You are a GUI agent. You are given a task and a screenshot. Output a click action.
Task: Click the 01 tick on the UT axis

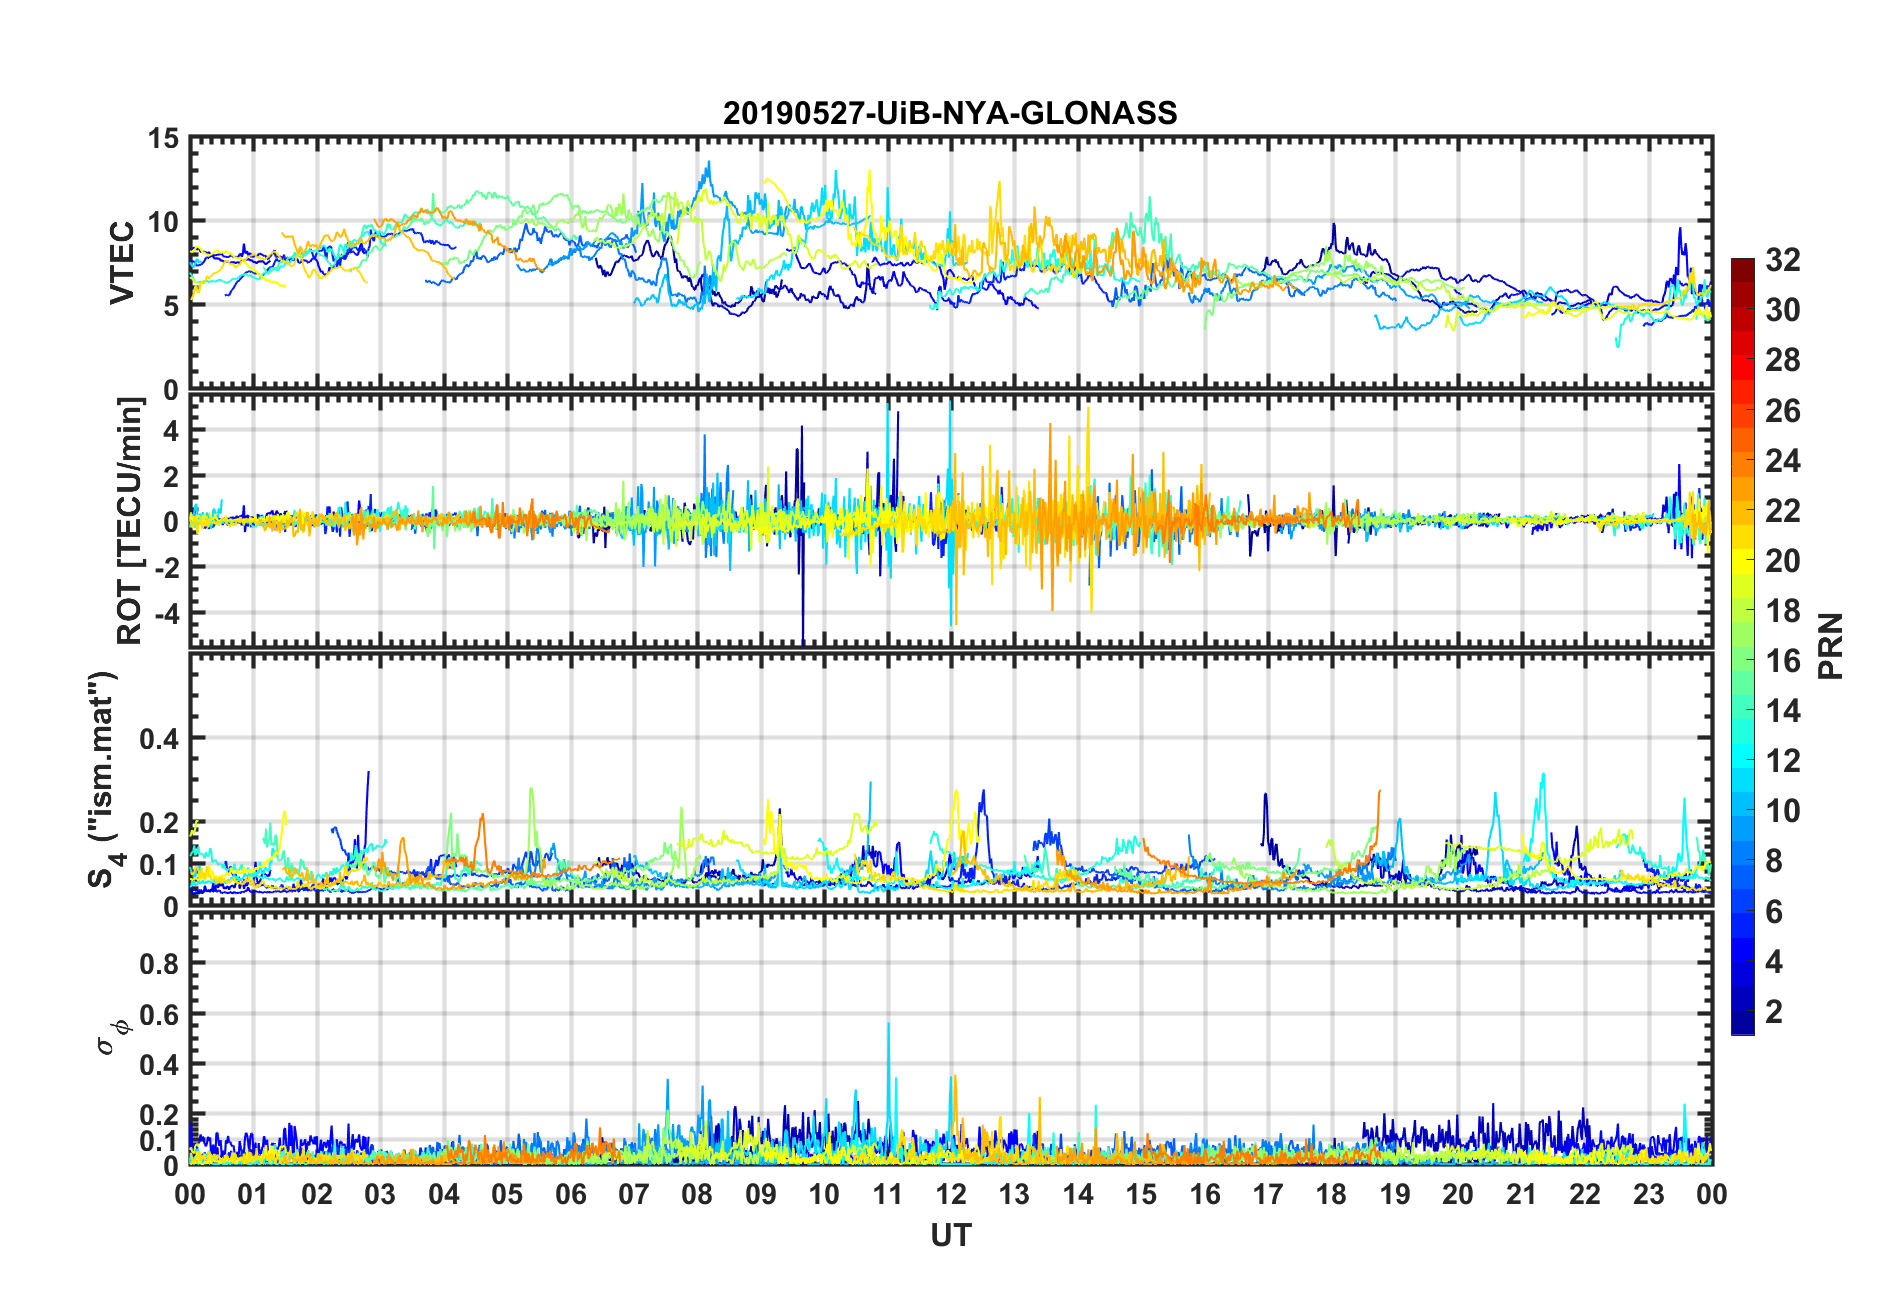[x=253, y=1194]
